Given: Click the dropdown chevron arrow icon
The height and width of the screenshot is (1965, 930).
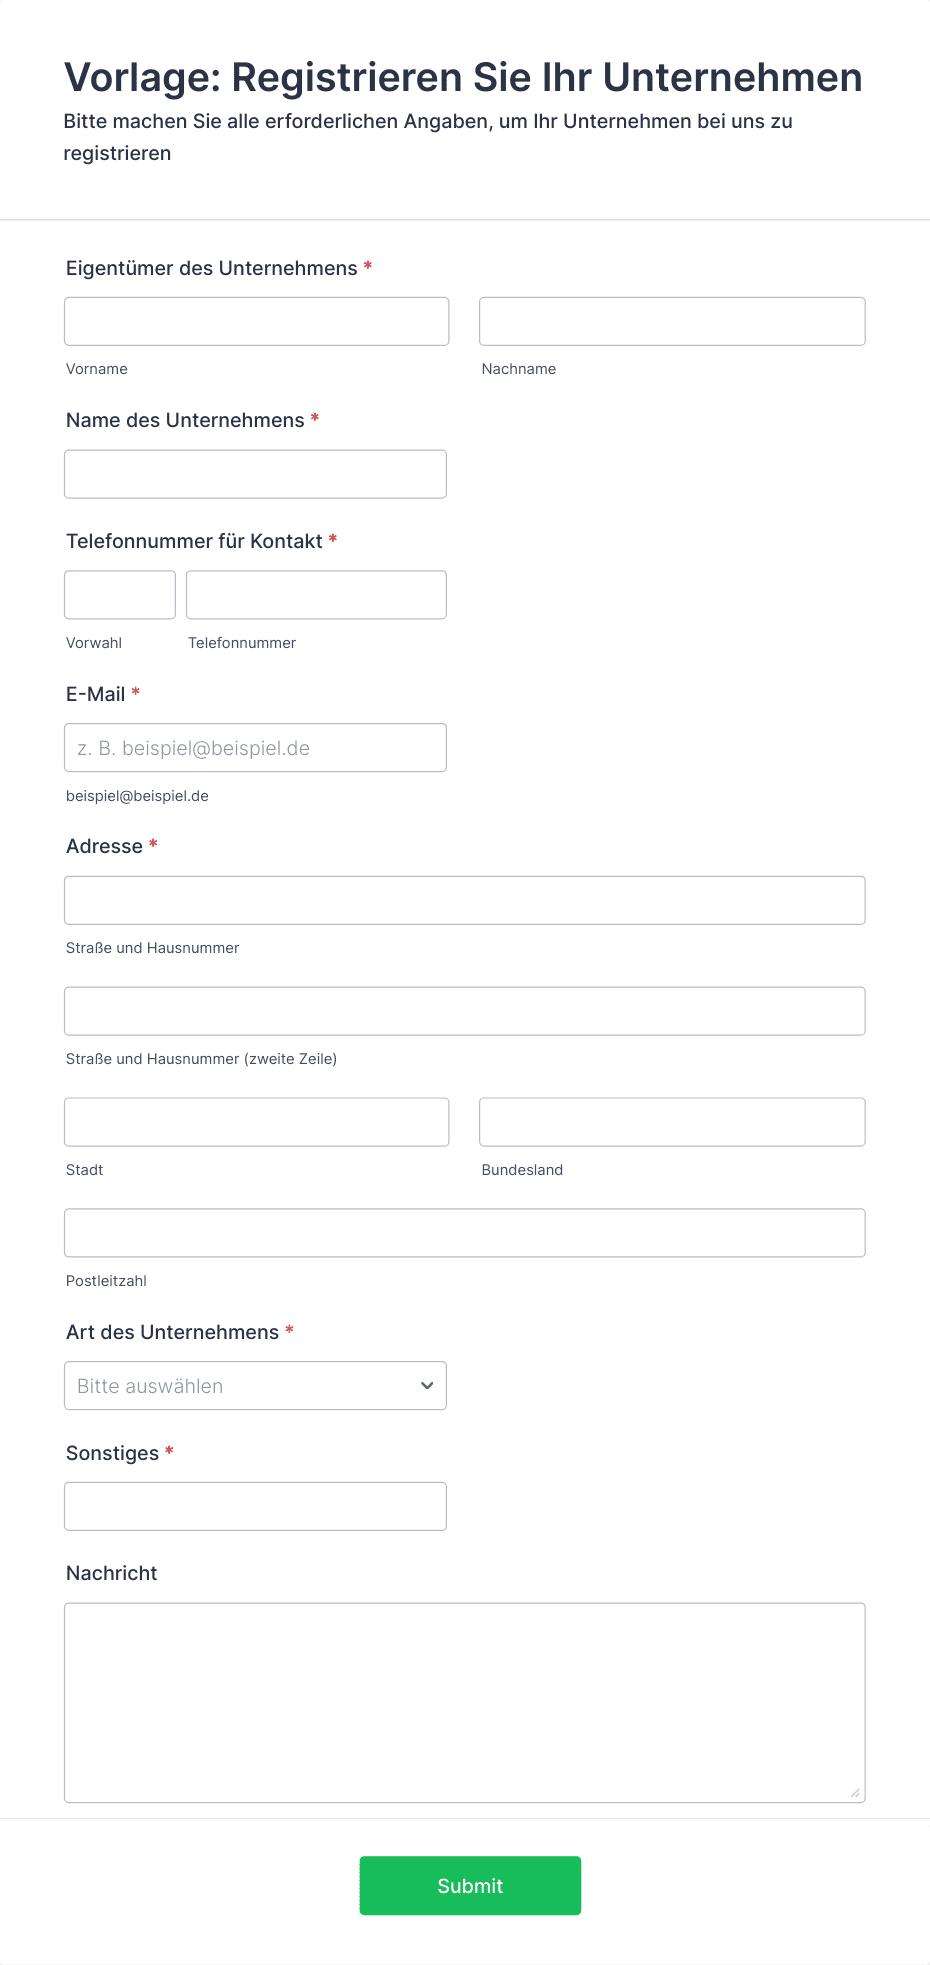Looking at the screenshot, I should (x=427, y=1386).
